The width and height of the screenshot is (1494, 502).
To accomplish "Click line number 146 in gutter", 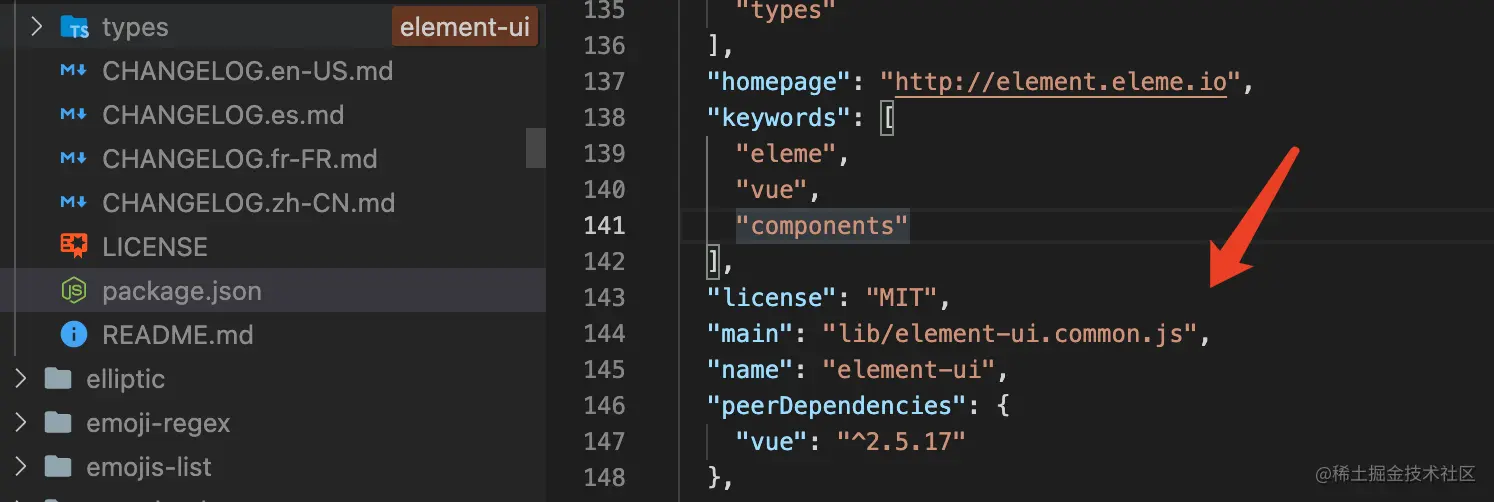I will [x=604, y=405].
